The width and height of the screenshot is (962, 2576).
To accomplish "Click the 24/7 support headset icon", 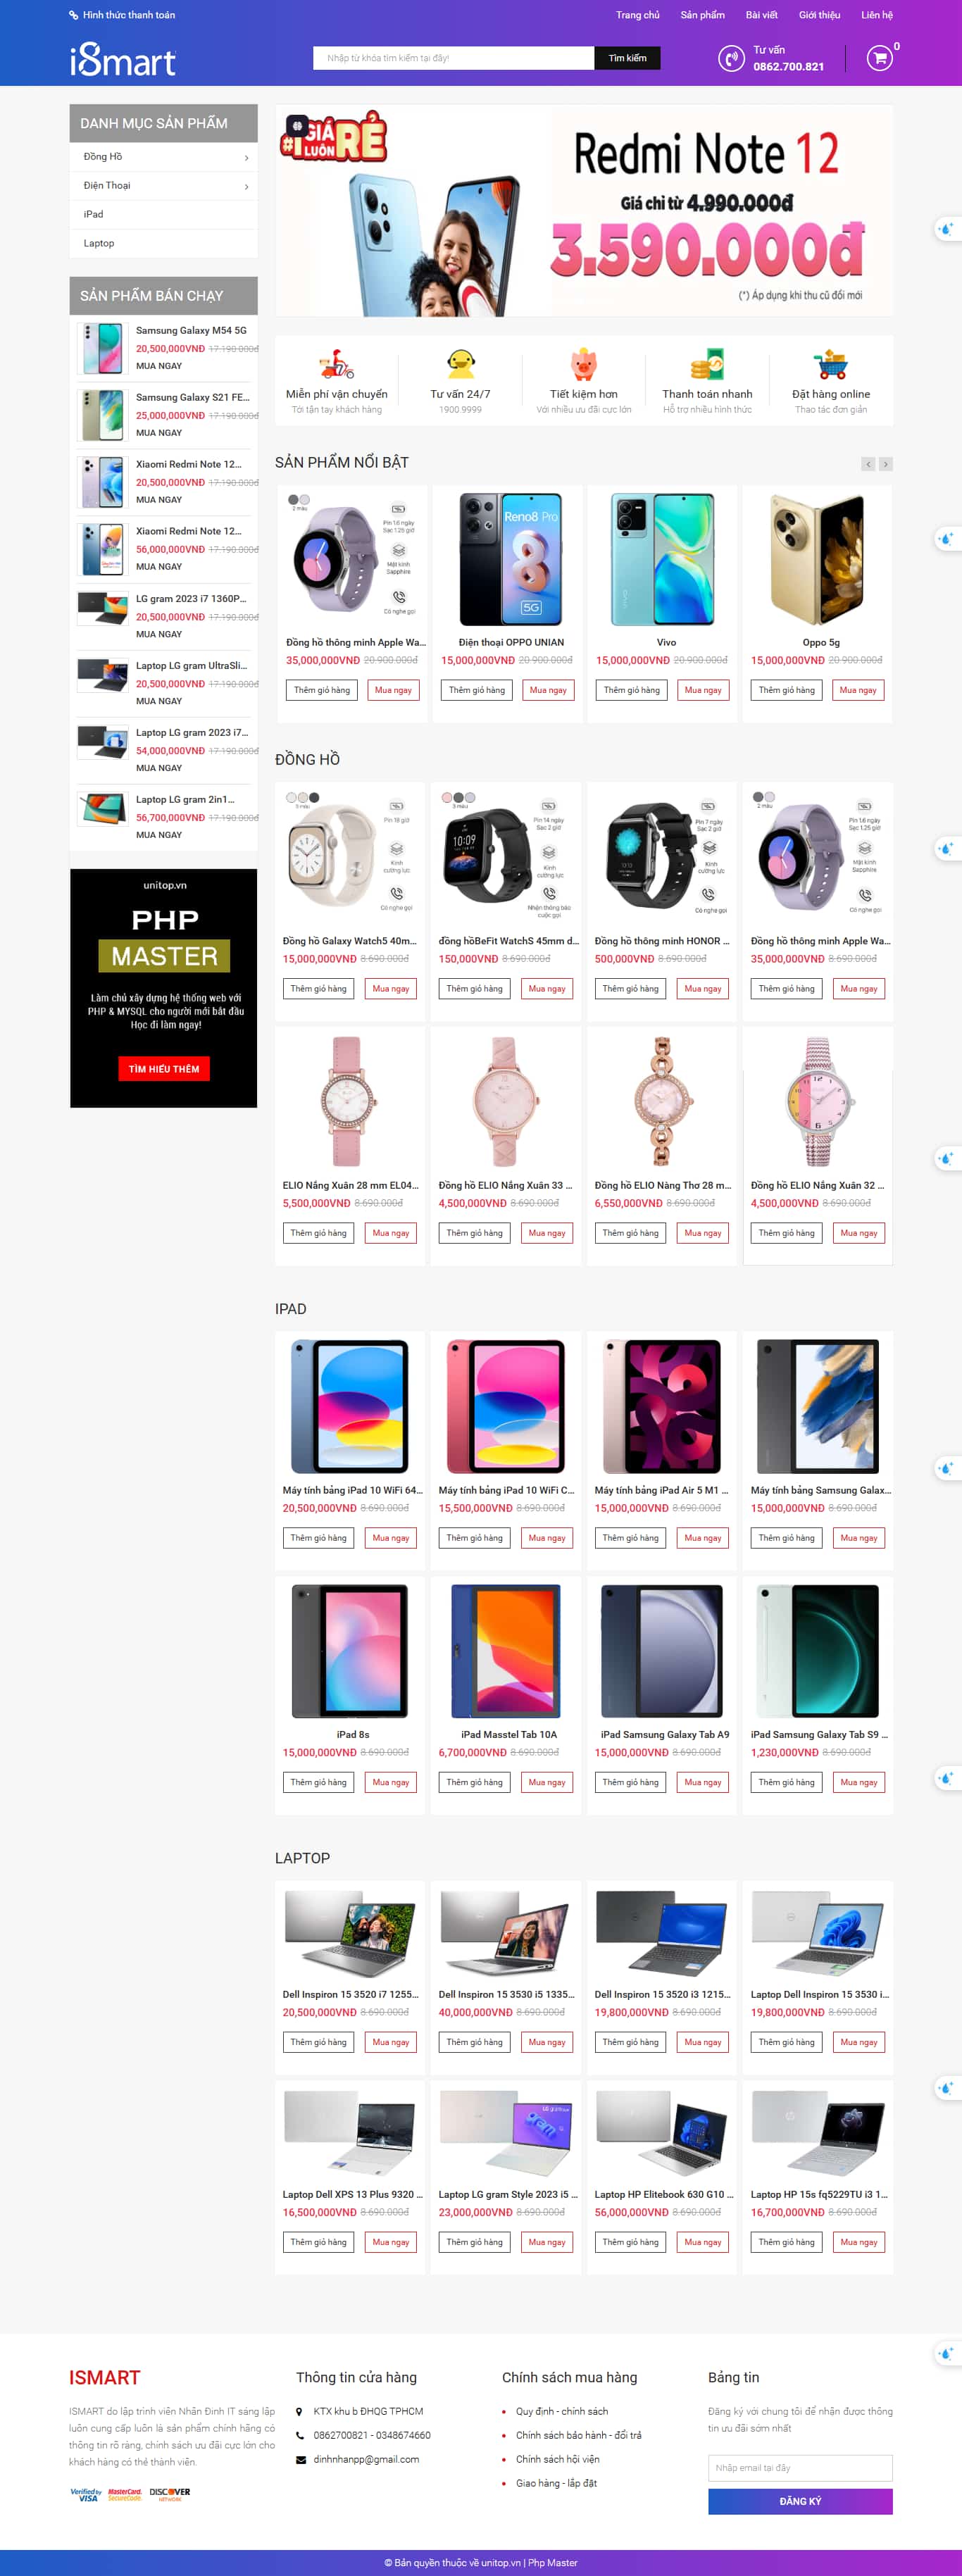I will tap(460, 364).
